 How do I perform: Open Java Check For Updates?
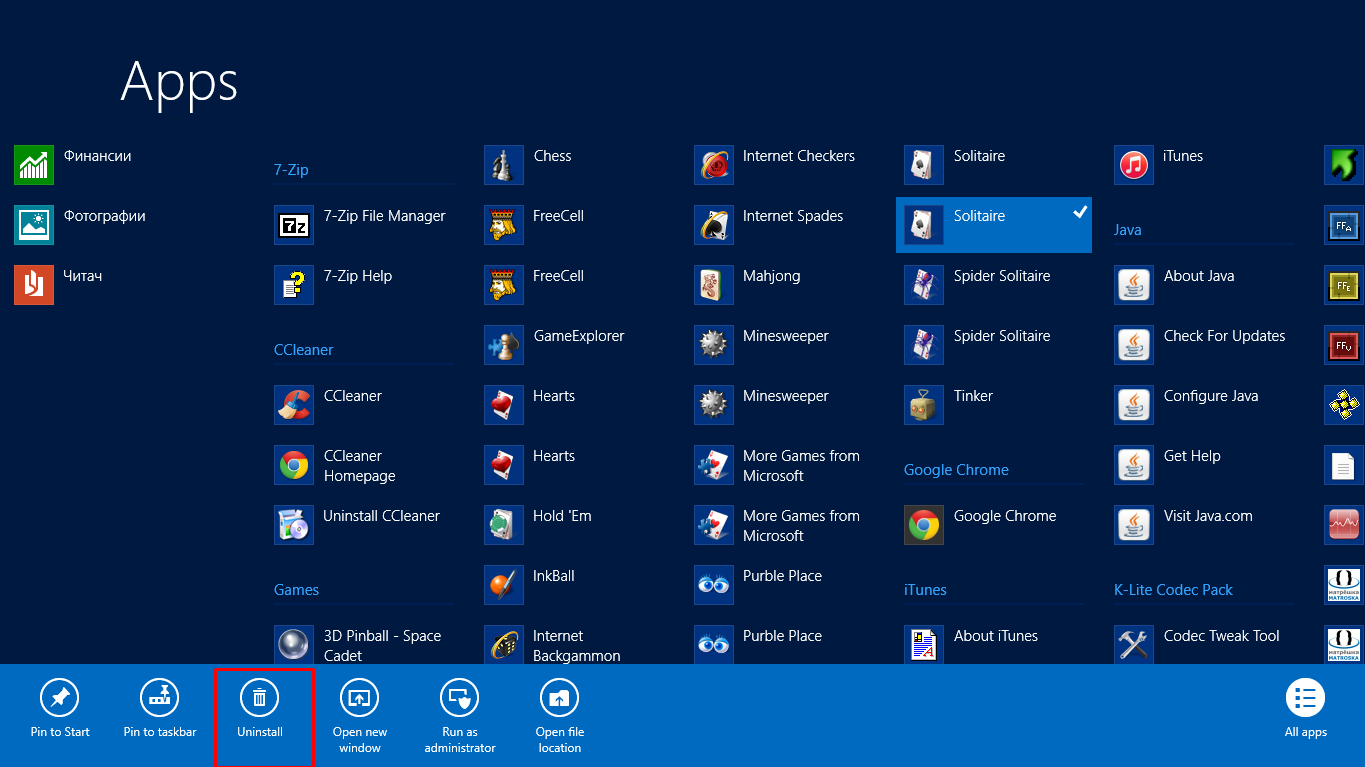tap(1199, 345)
